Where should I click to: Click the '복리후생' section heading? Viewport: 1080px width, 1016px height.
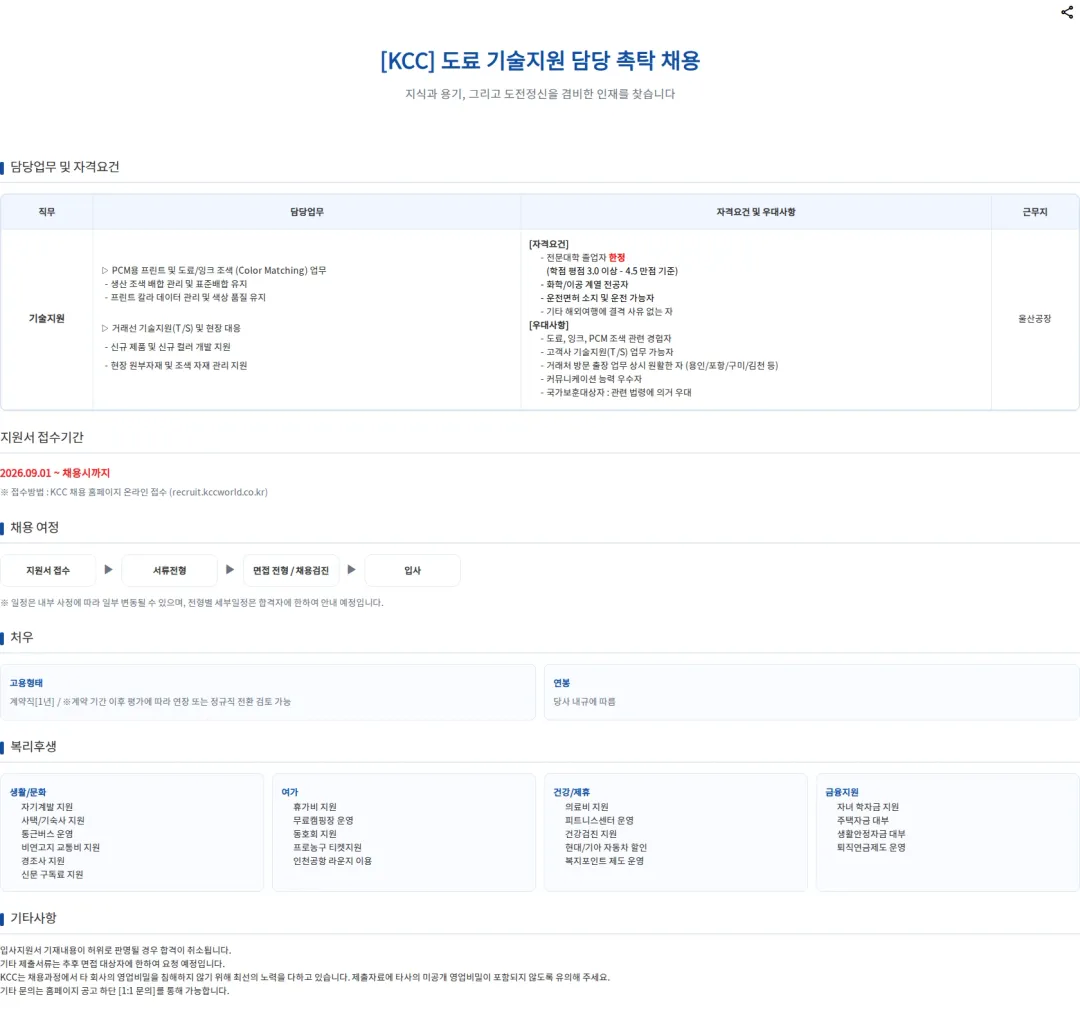(33, 747)
